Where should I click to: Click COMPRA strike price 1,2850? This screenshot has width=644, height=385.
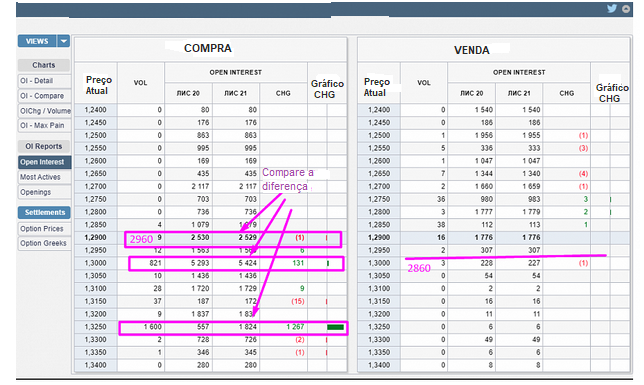[x=95, y=225]
